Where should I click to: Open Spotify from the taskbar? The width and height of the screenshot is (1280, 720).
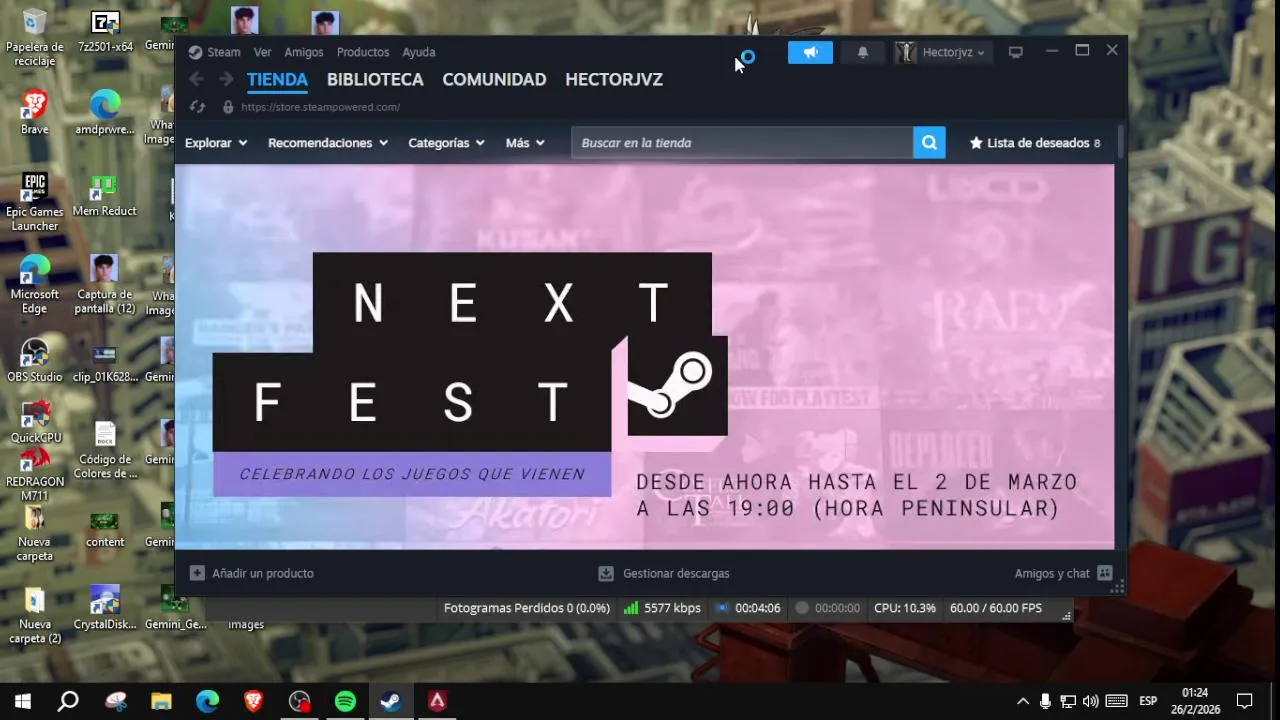(x=345, y=701)
